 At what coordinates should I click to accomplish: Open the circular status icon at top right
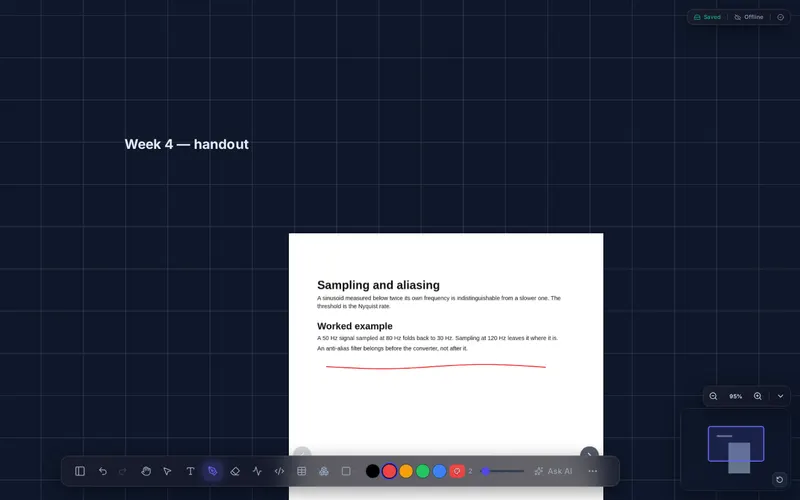click(780, 17)
